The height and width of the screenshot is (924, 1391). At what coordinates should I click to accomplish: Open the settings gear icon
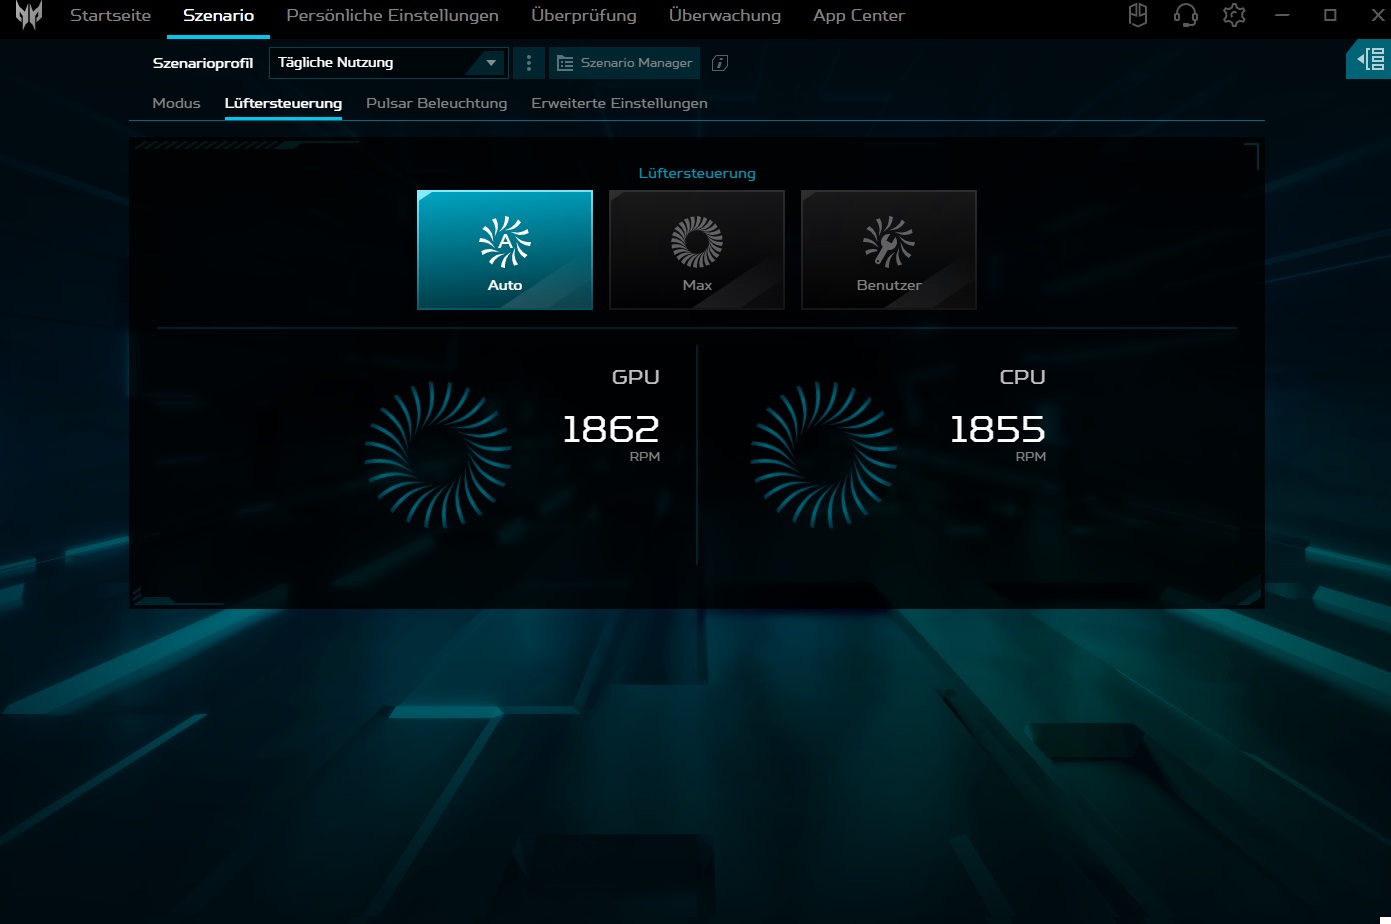coord(1234,16)
